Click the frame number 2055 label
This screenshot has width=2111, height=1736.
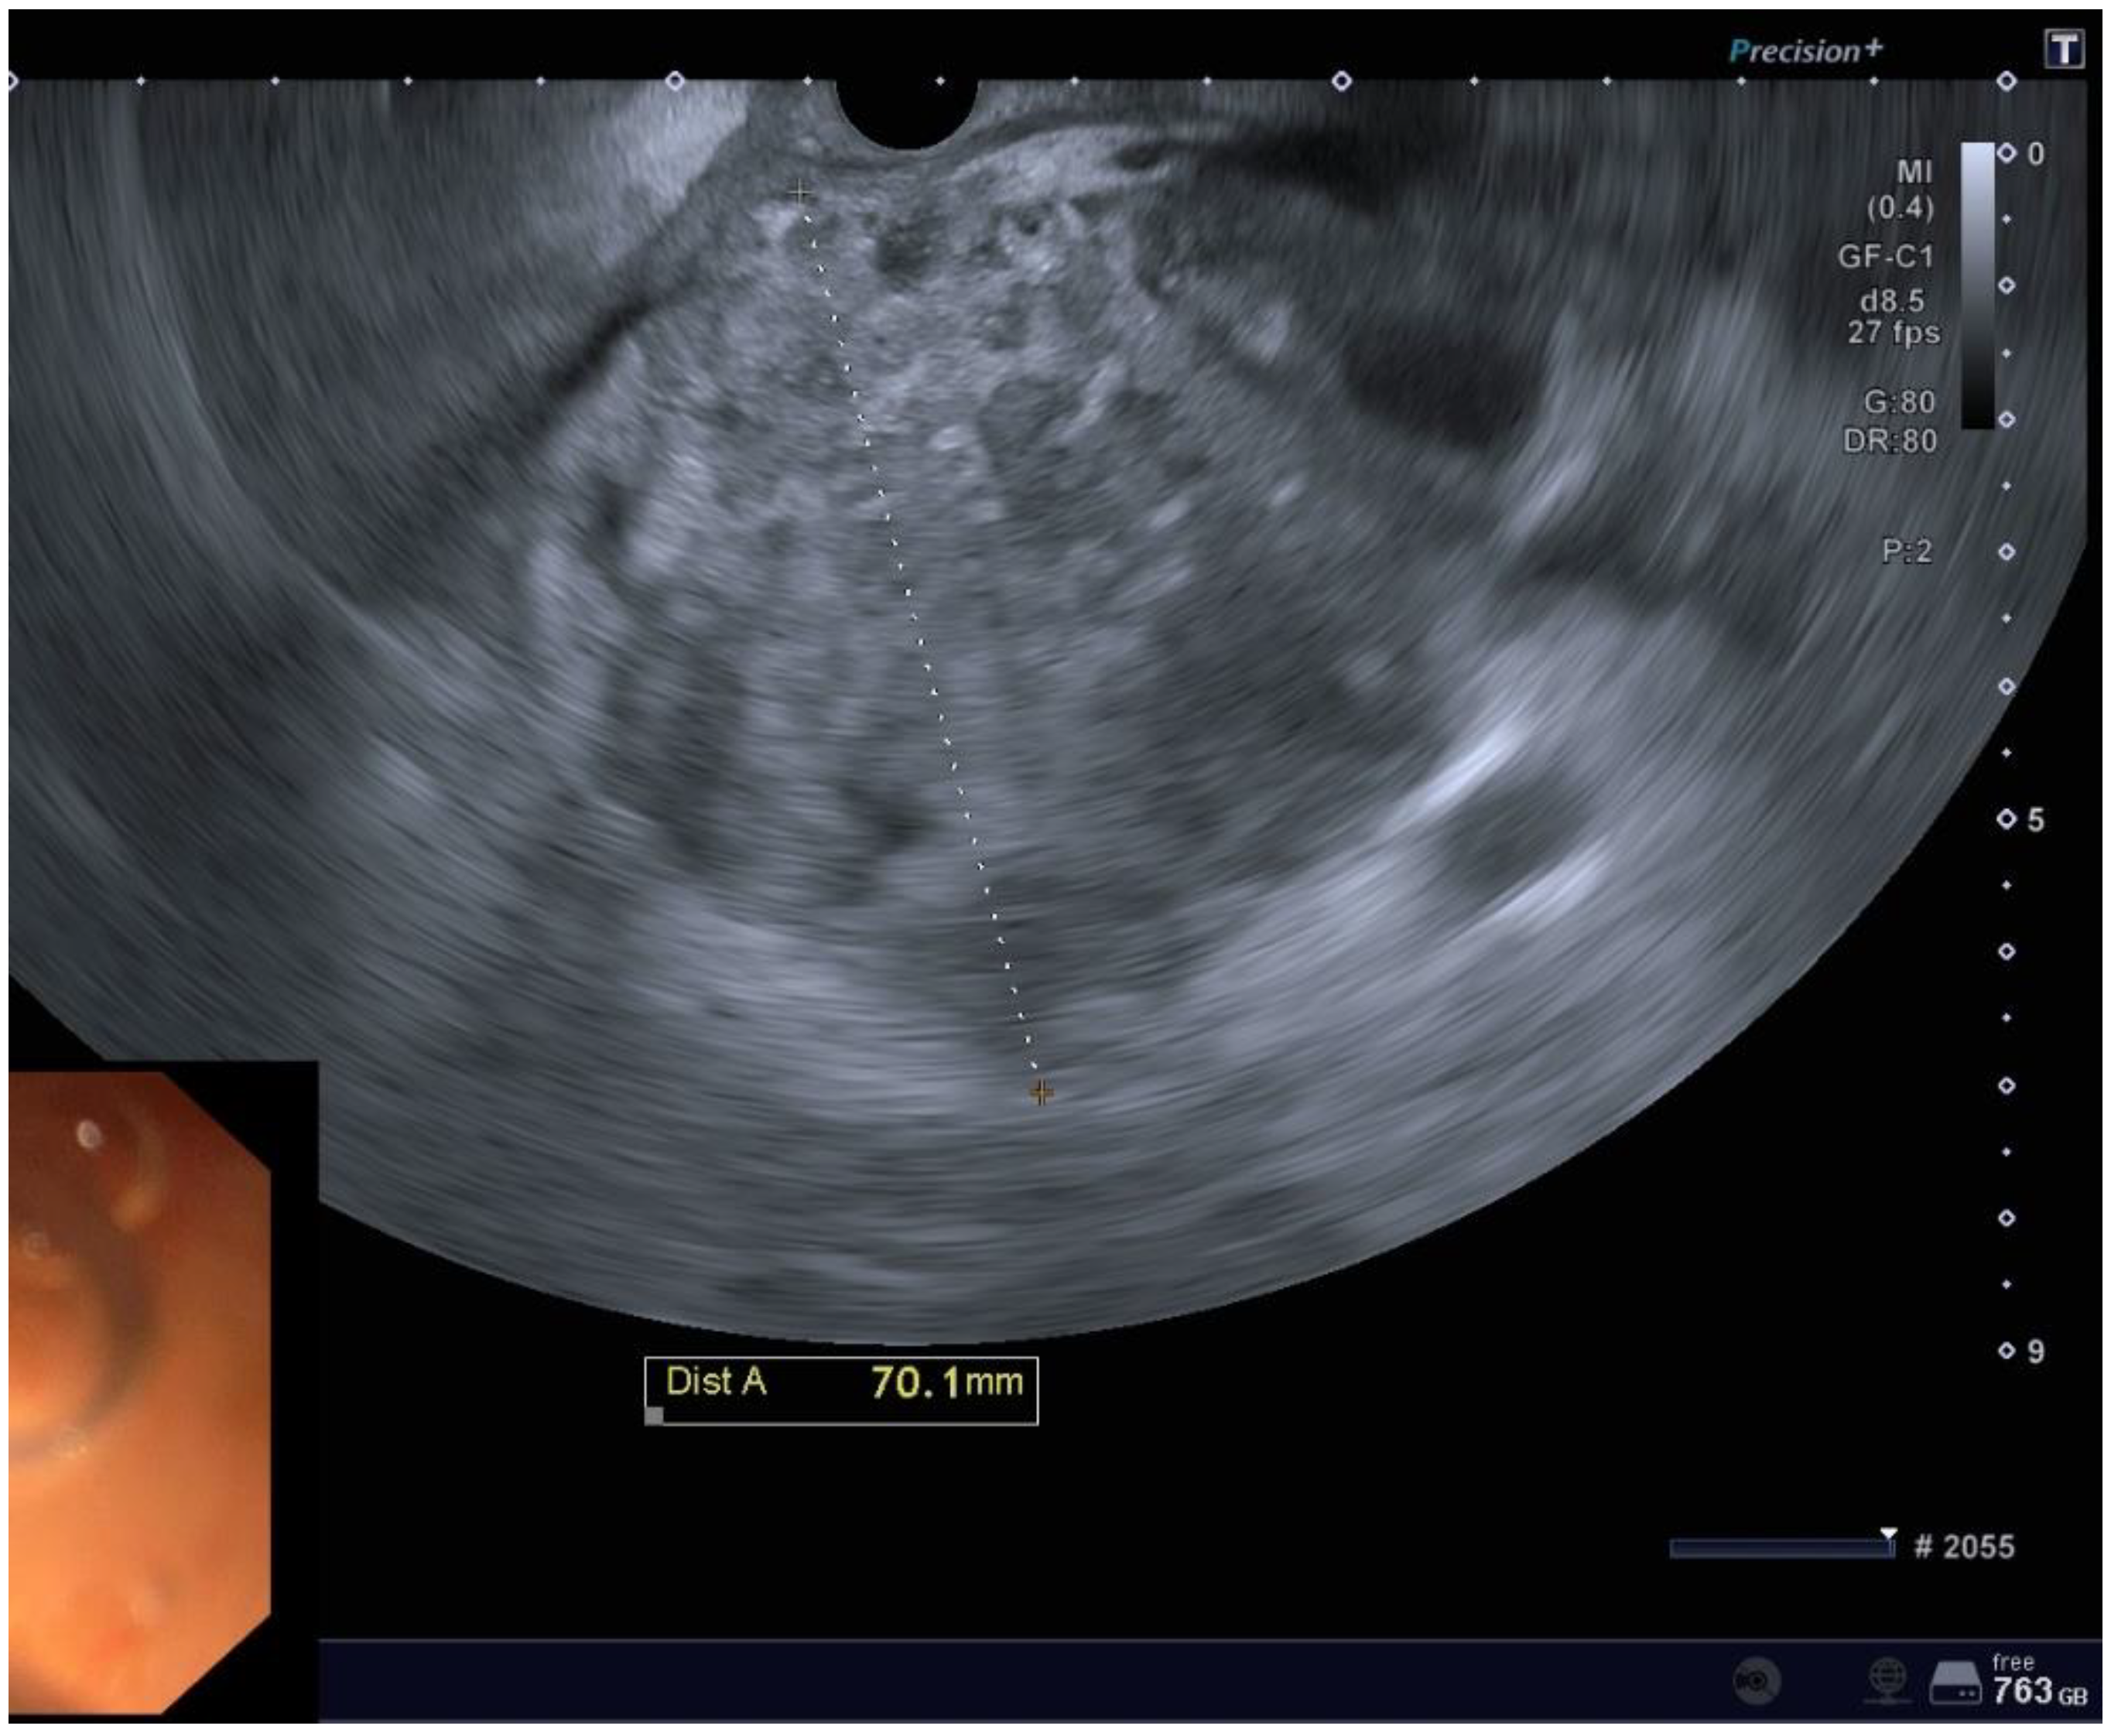(x=1963, y=1547)
